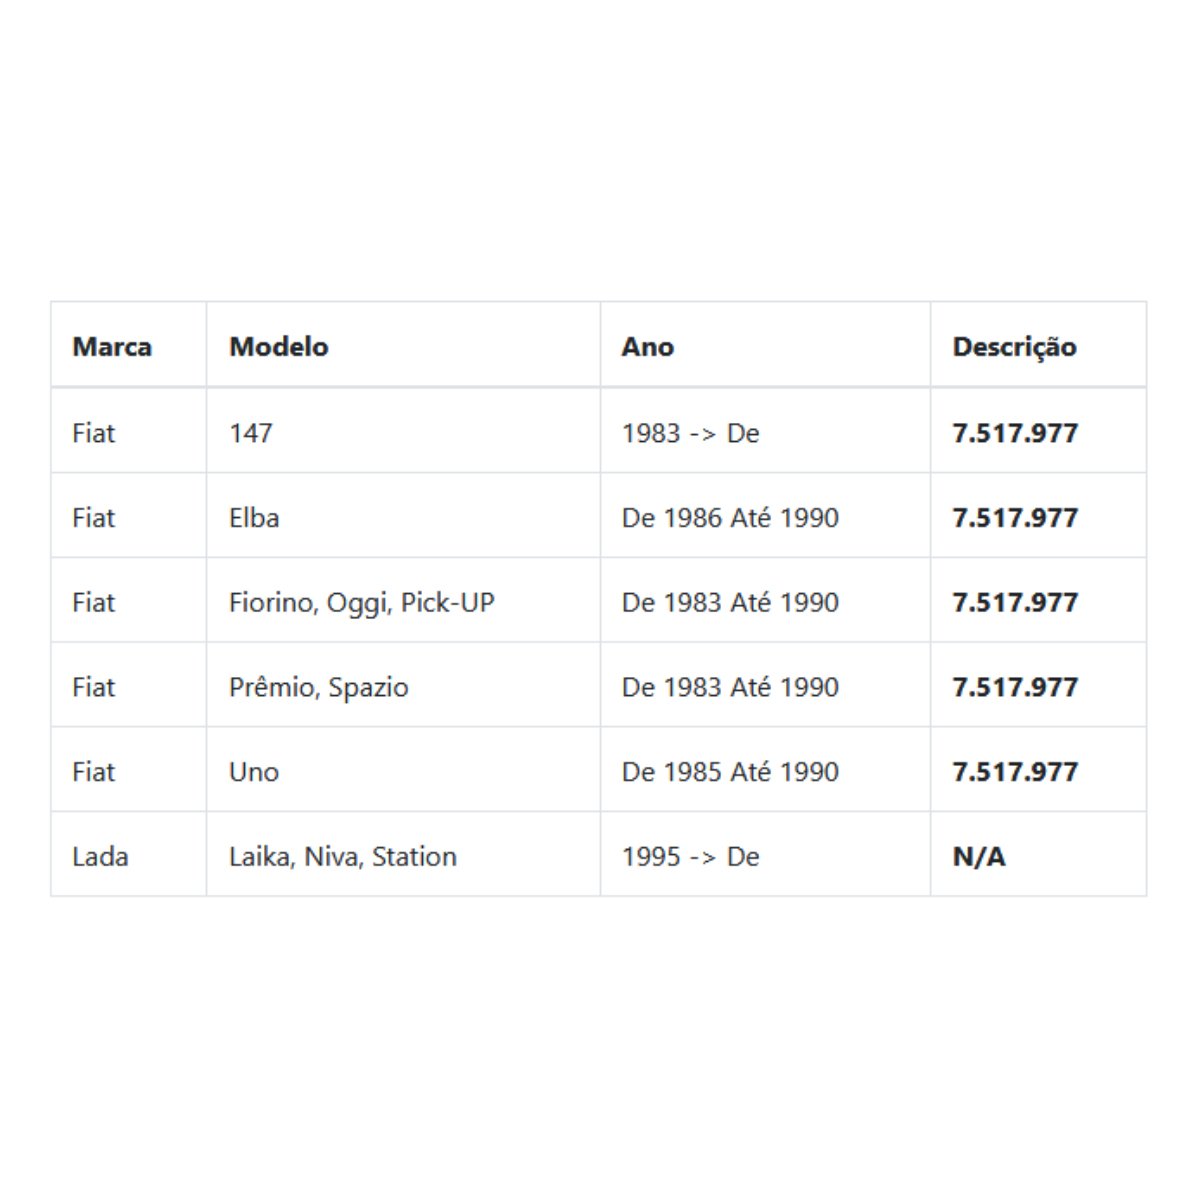Image resolution: width=1200 pixels, height=1200 pixels.
Task: Click the Modelo column header
Action: tap(403, 345)
